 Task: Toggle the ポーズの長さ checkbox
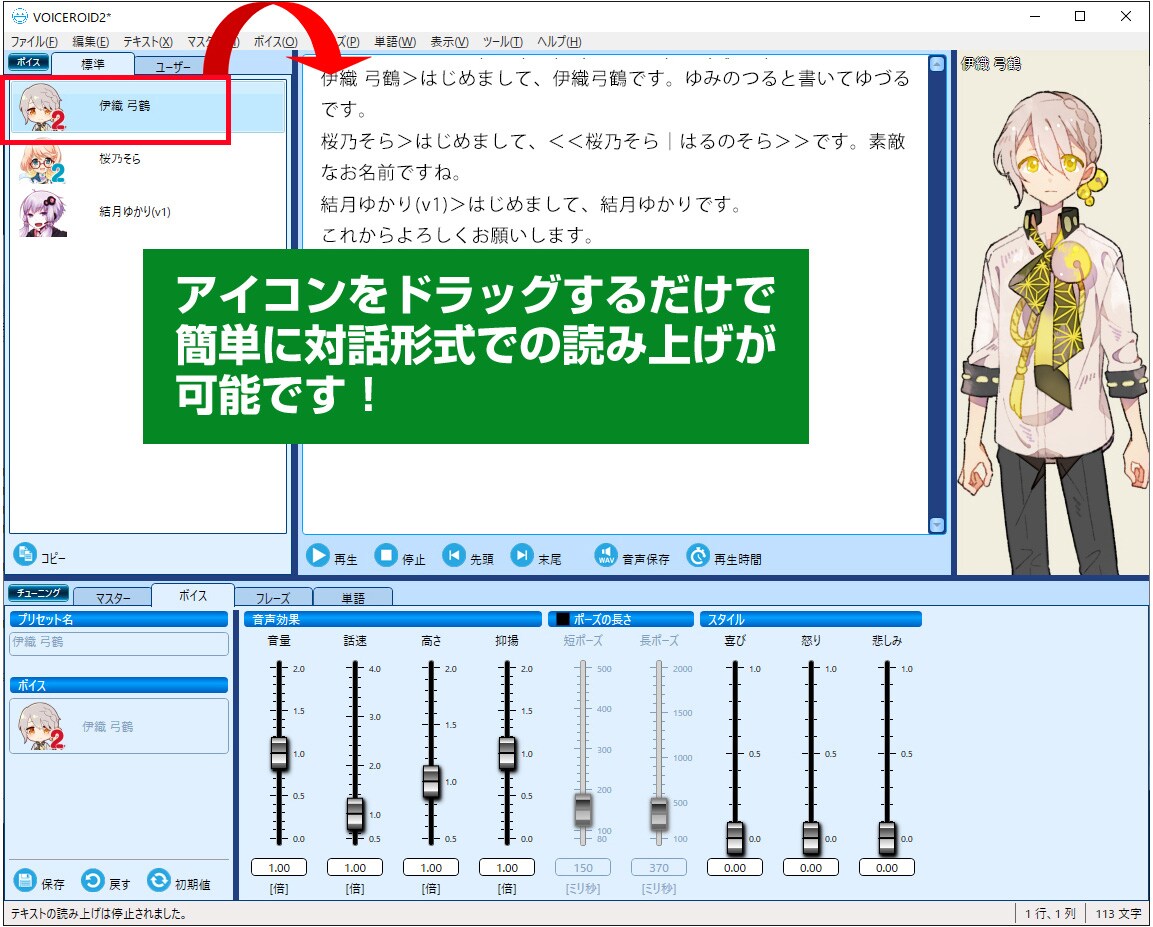[x=563, y=619]
